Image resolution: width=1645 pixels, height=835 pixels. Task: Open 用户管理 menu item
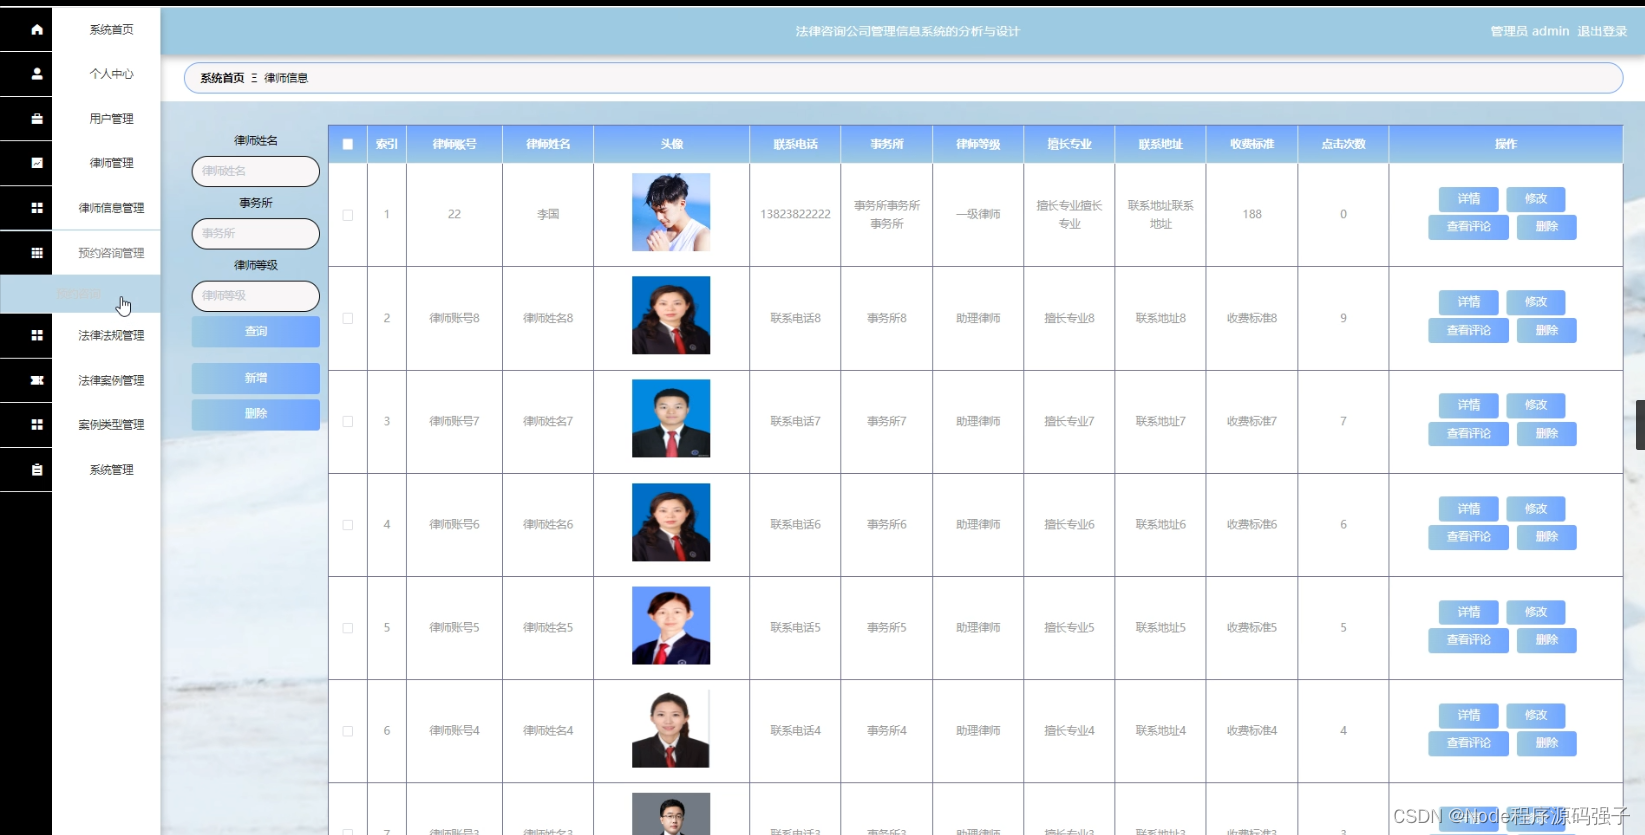(x=111, y=119)
